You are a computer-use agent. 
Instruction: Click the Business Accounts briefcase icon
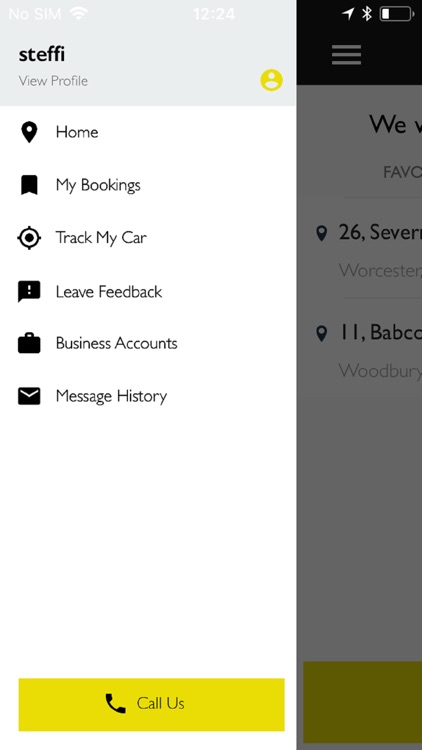(29, 343)
